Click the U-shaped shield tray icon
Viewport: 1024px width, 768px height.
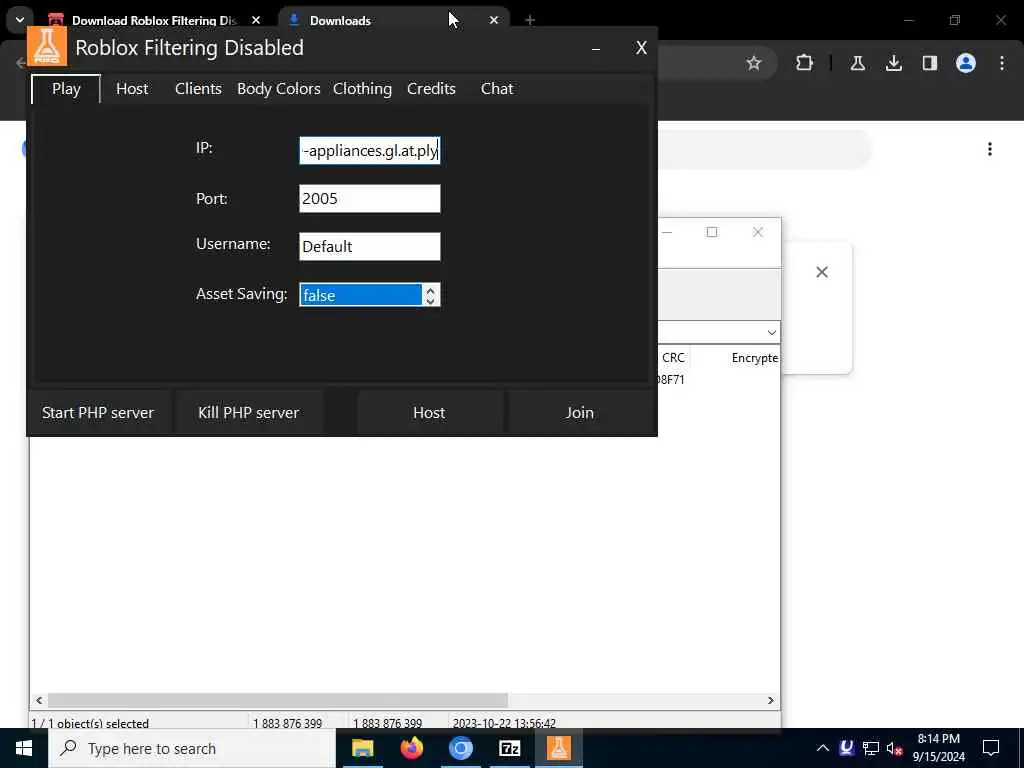(x=846, y=748)
